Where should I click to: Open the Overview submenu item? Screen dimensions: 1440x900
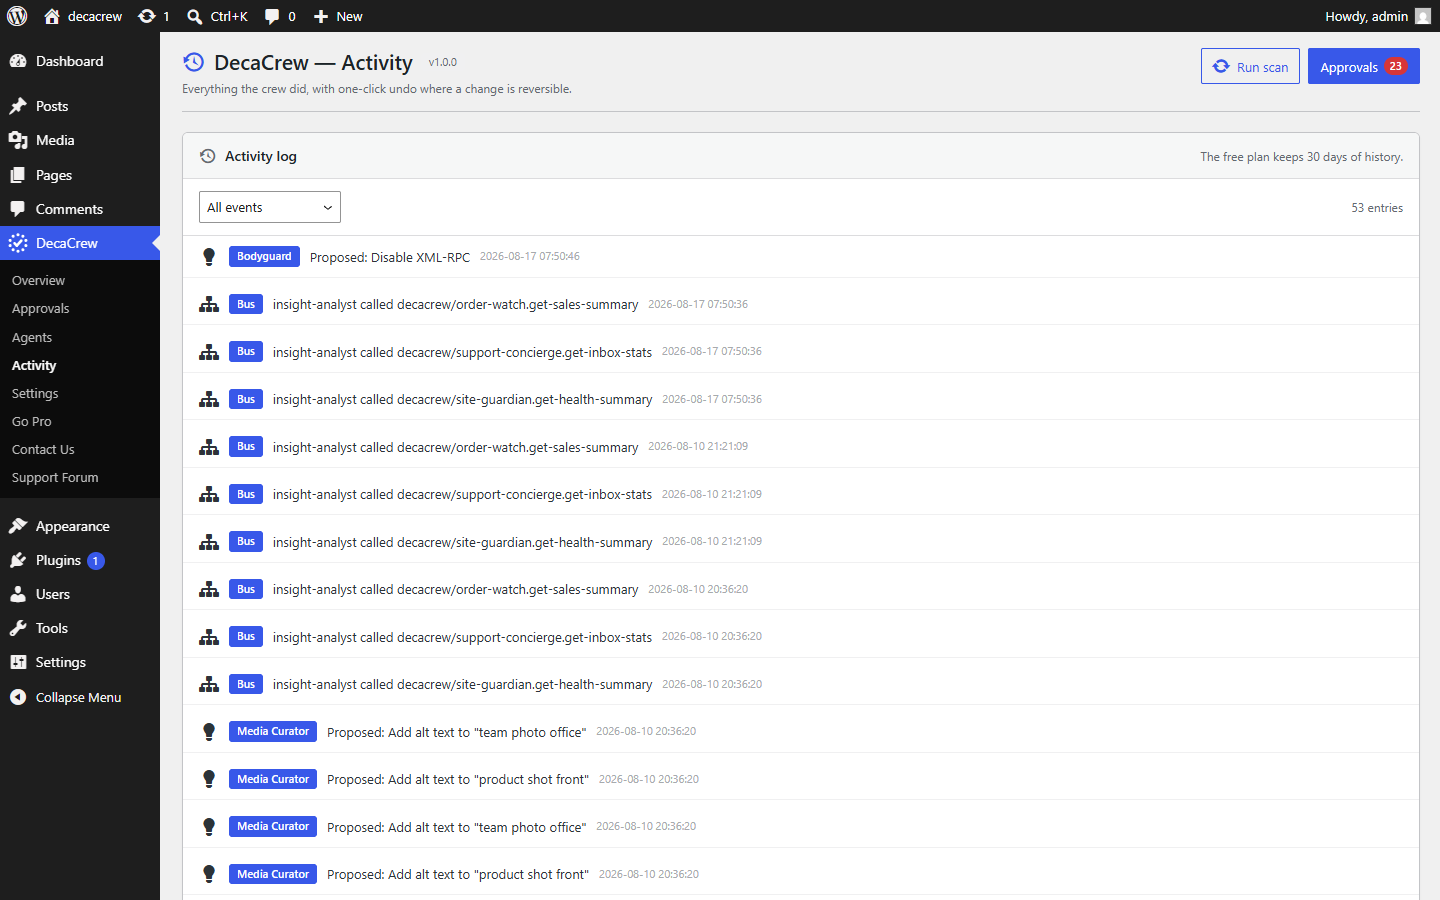(x=38, y=281)
